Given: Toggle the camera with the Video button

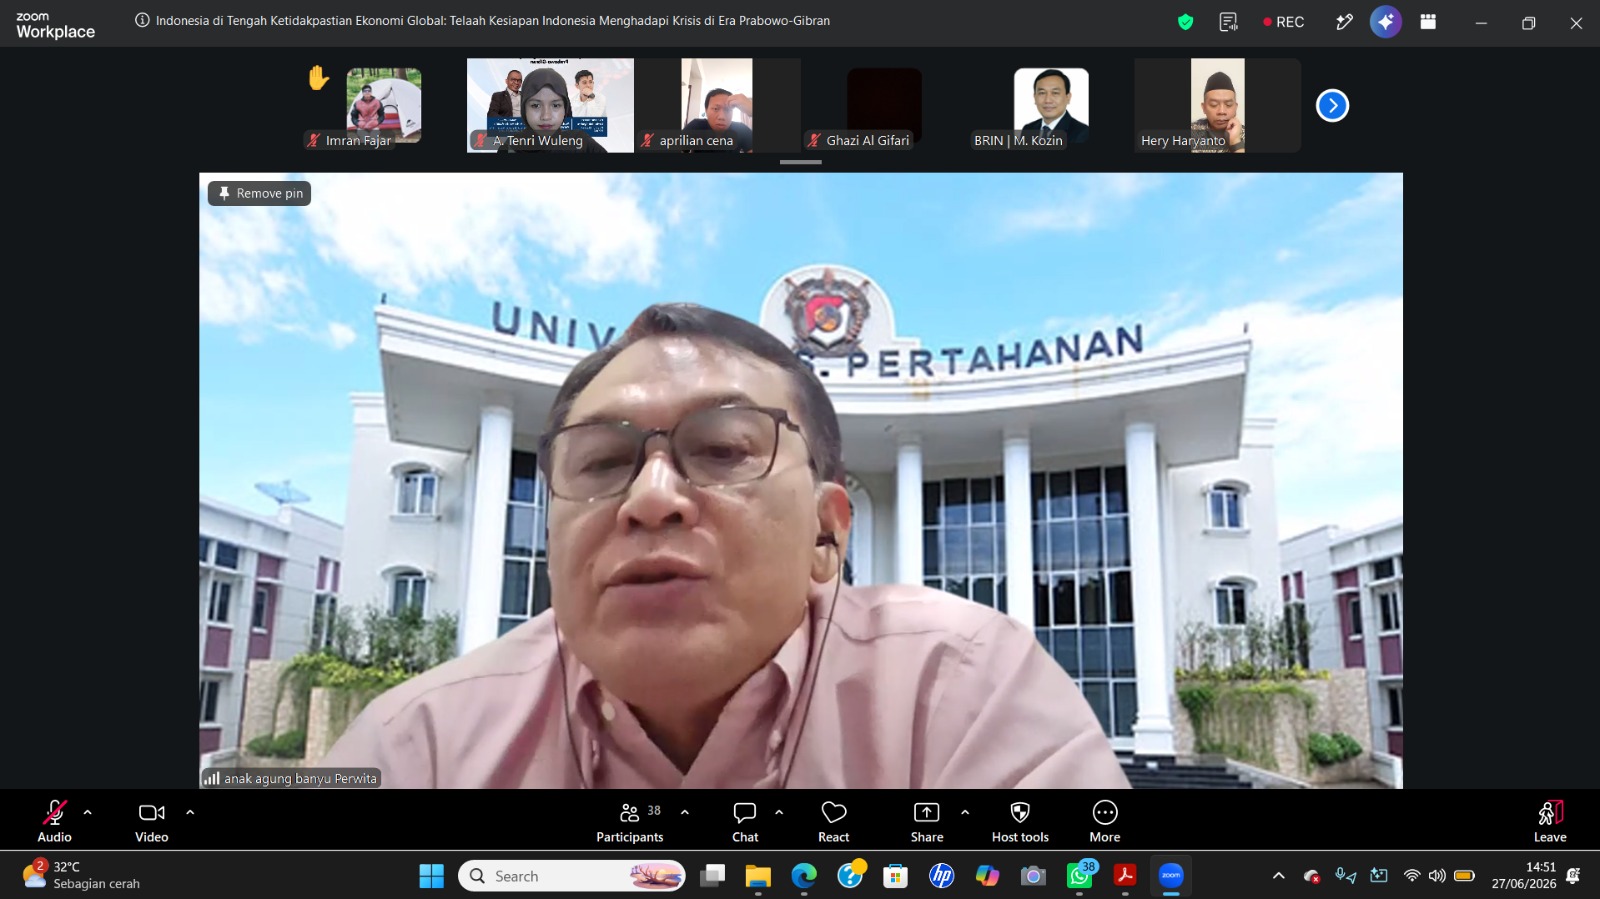Looking at the screenshot, I should coord(152,821).
